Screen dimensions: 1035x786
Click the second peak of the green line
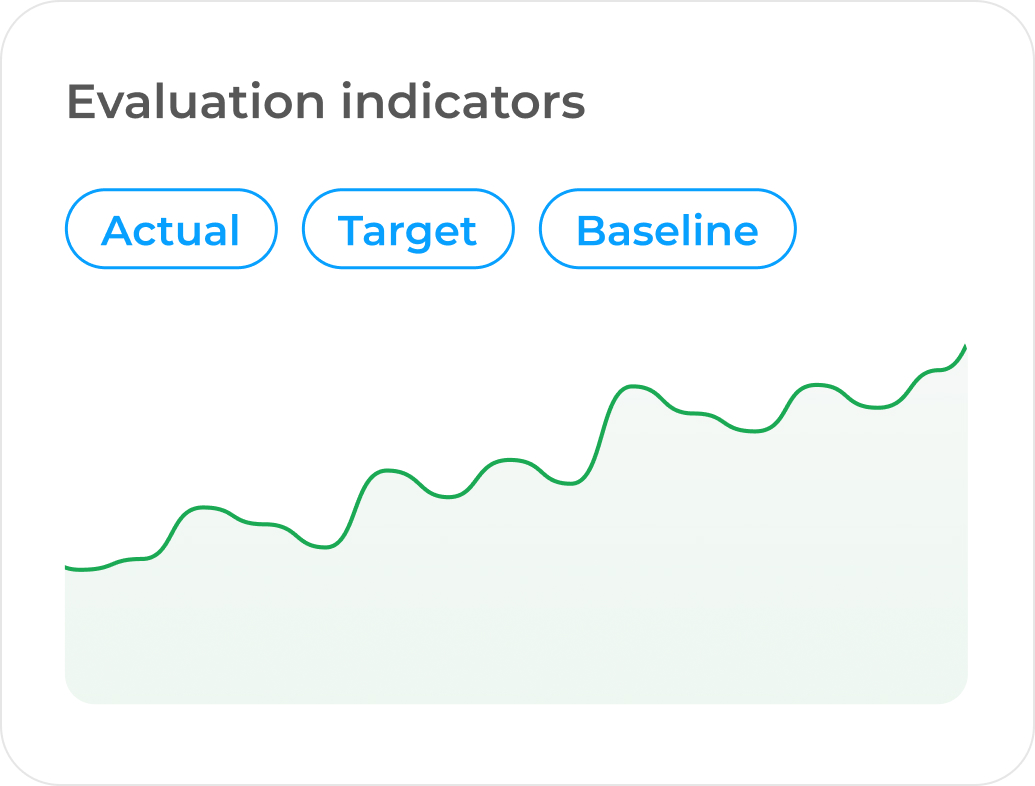tap(386, 470)
